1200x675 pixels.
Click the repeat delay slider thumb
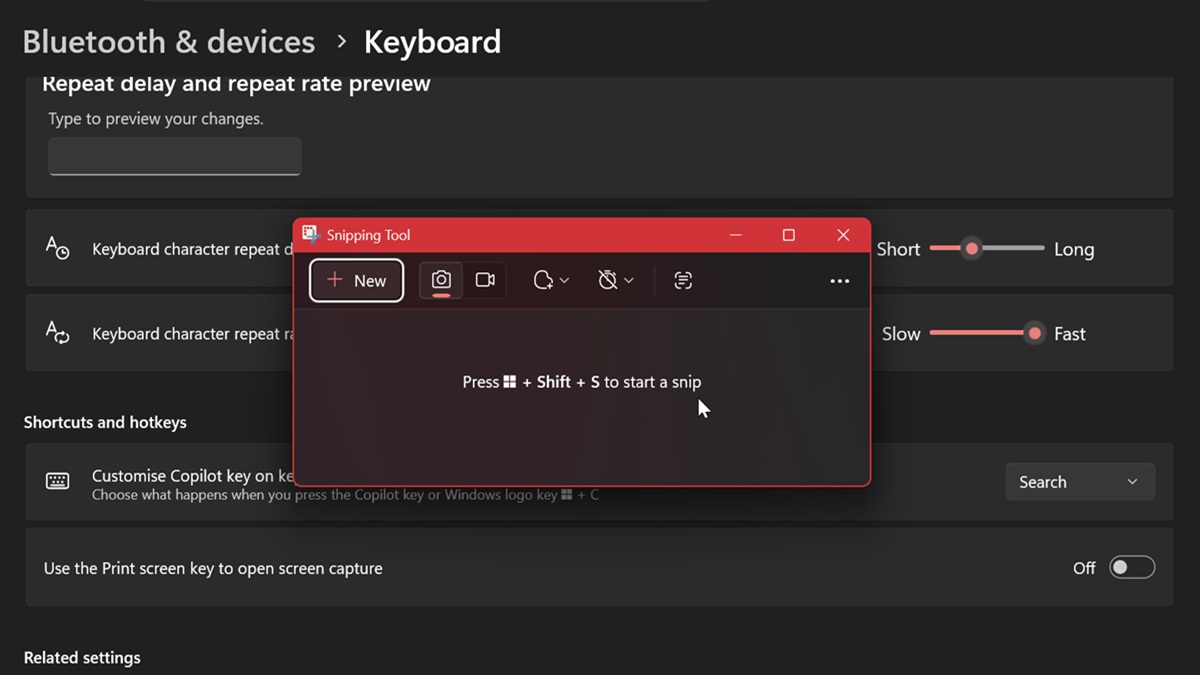tap(971, 248)
